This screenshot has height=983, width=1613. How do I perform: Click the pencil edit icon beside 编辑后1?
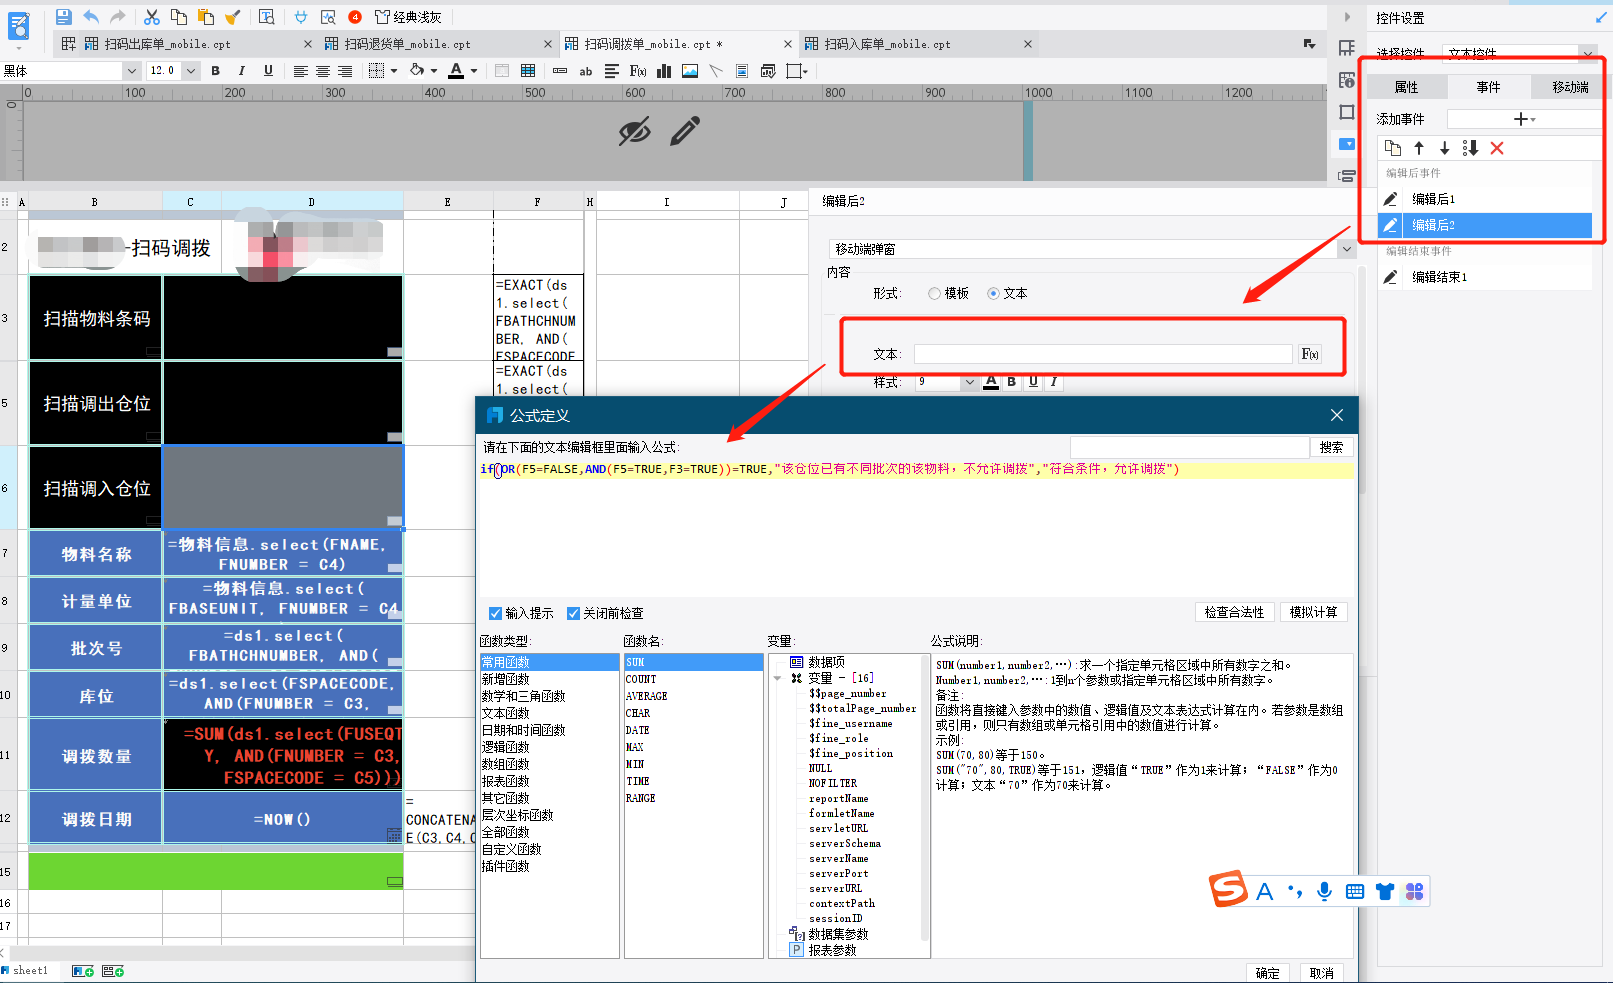click(x=1390, y=199)
